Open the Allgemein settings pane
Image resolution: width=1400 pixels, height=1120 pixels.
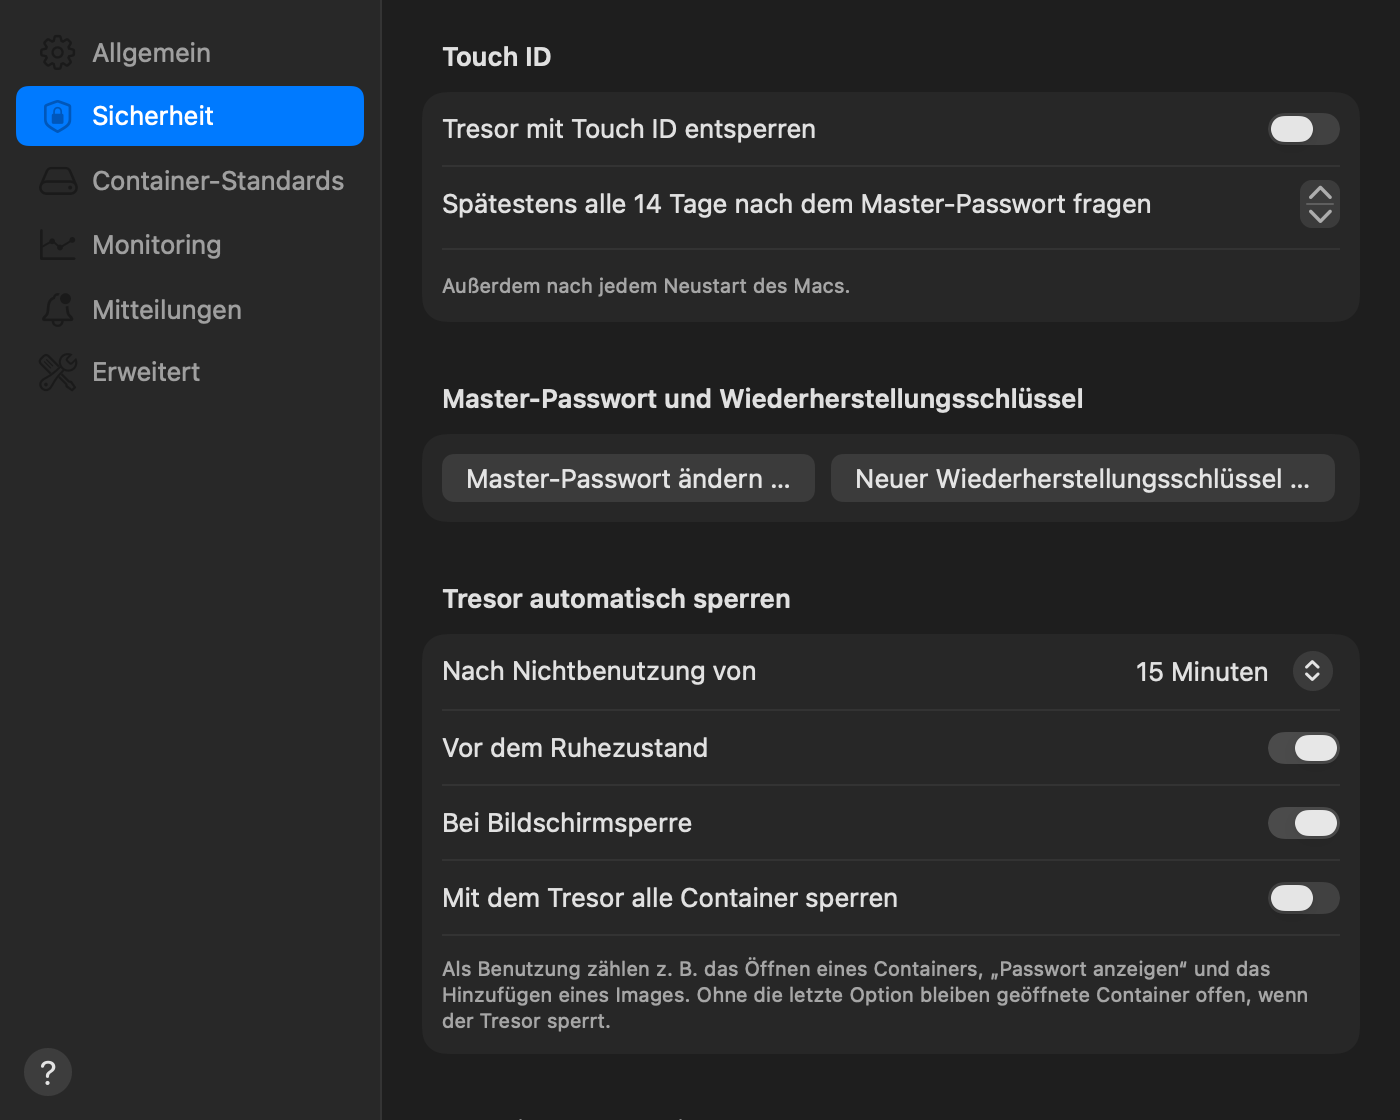[x=190, y=53]
